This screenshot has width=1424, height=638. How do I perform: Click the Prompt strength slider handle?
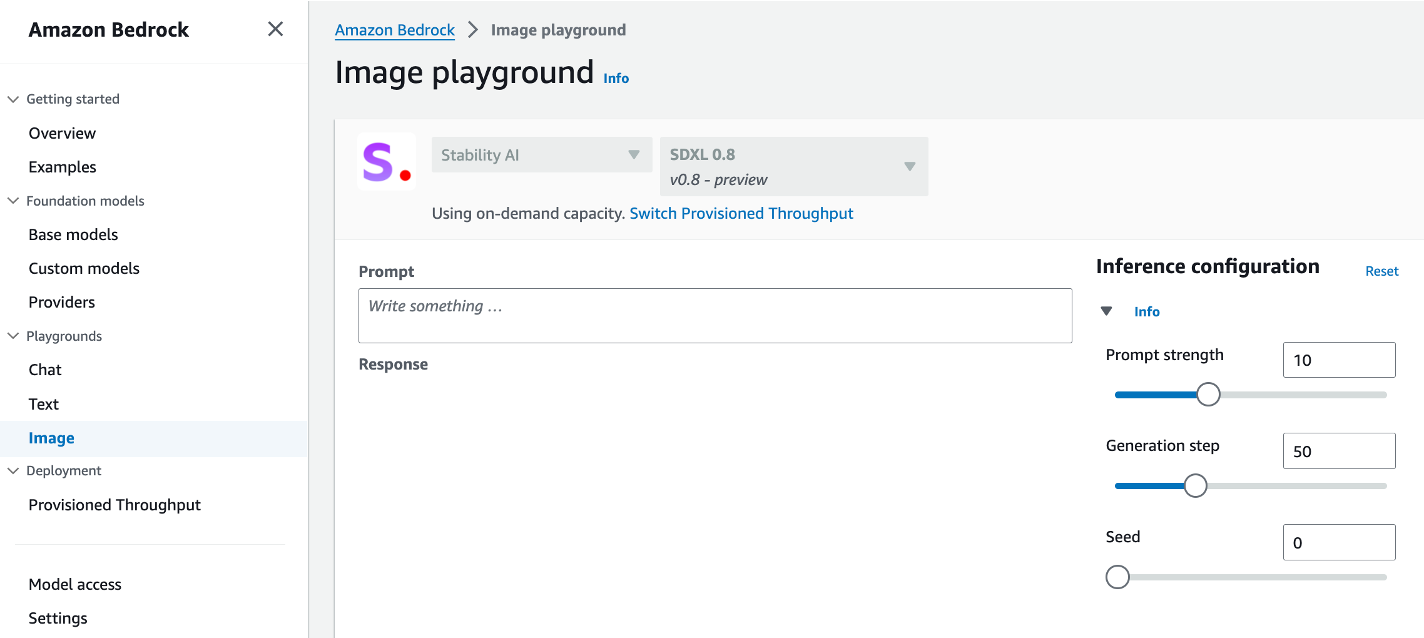pyautogui.click(x=1208, y=395)
